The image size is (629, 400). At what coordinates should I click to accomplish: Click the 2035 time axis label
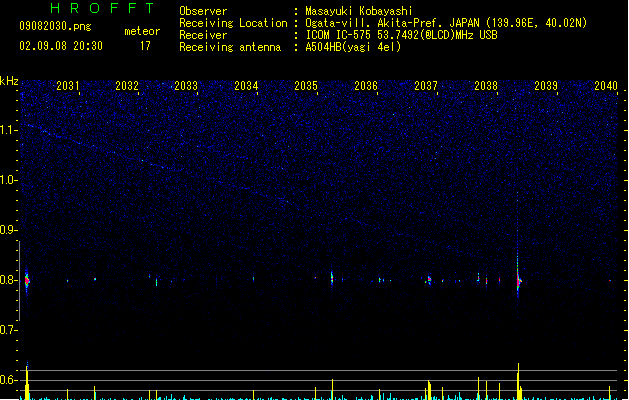(306, 86)
